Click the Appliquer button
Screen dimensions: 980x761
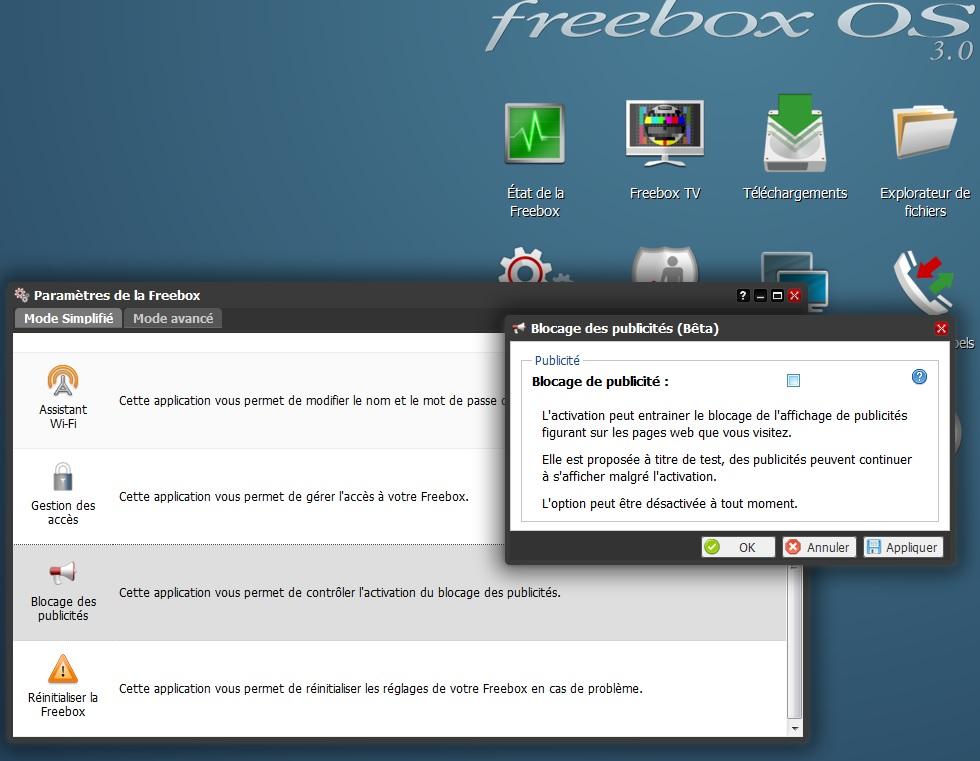pos(903,547)
